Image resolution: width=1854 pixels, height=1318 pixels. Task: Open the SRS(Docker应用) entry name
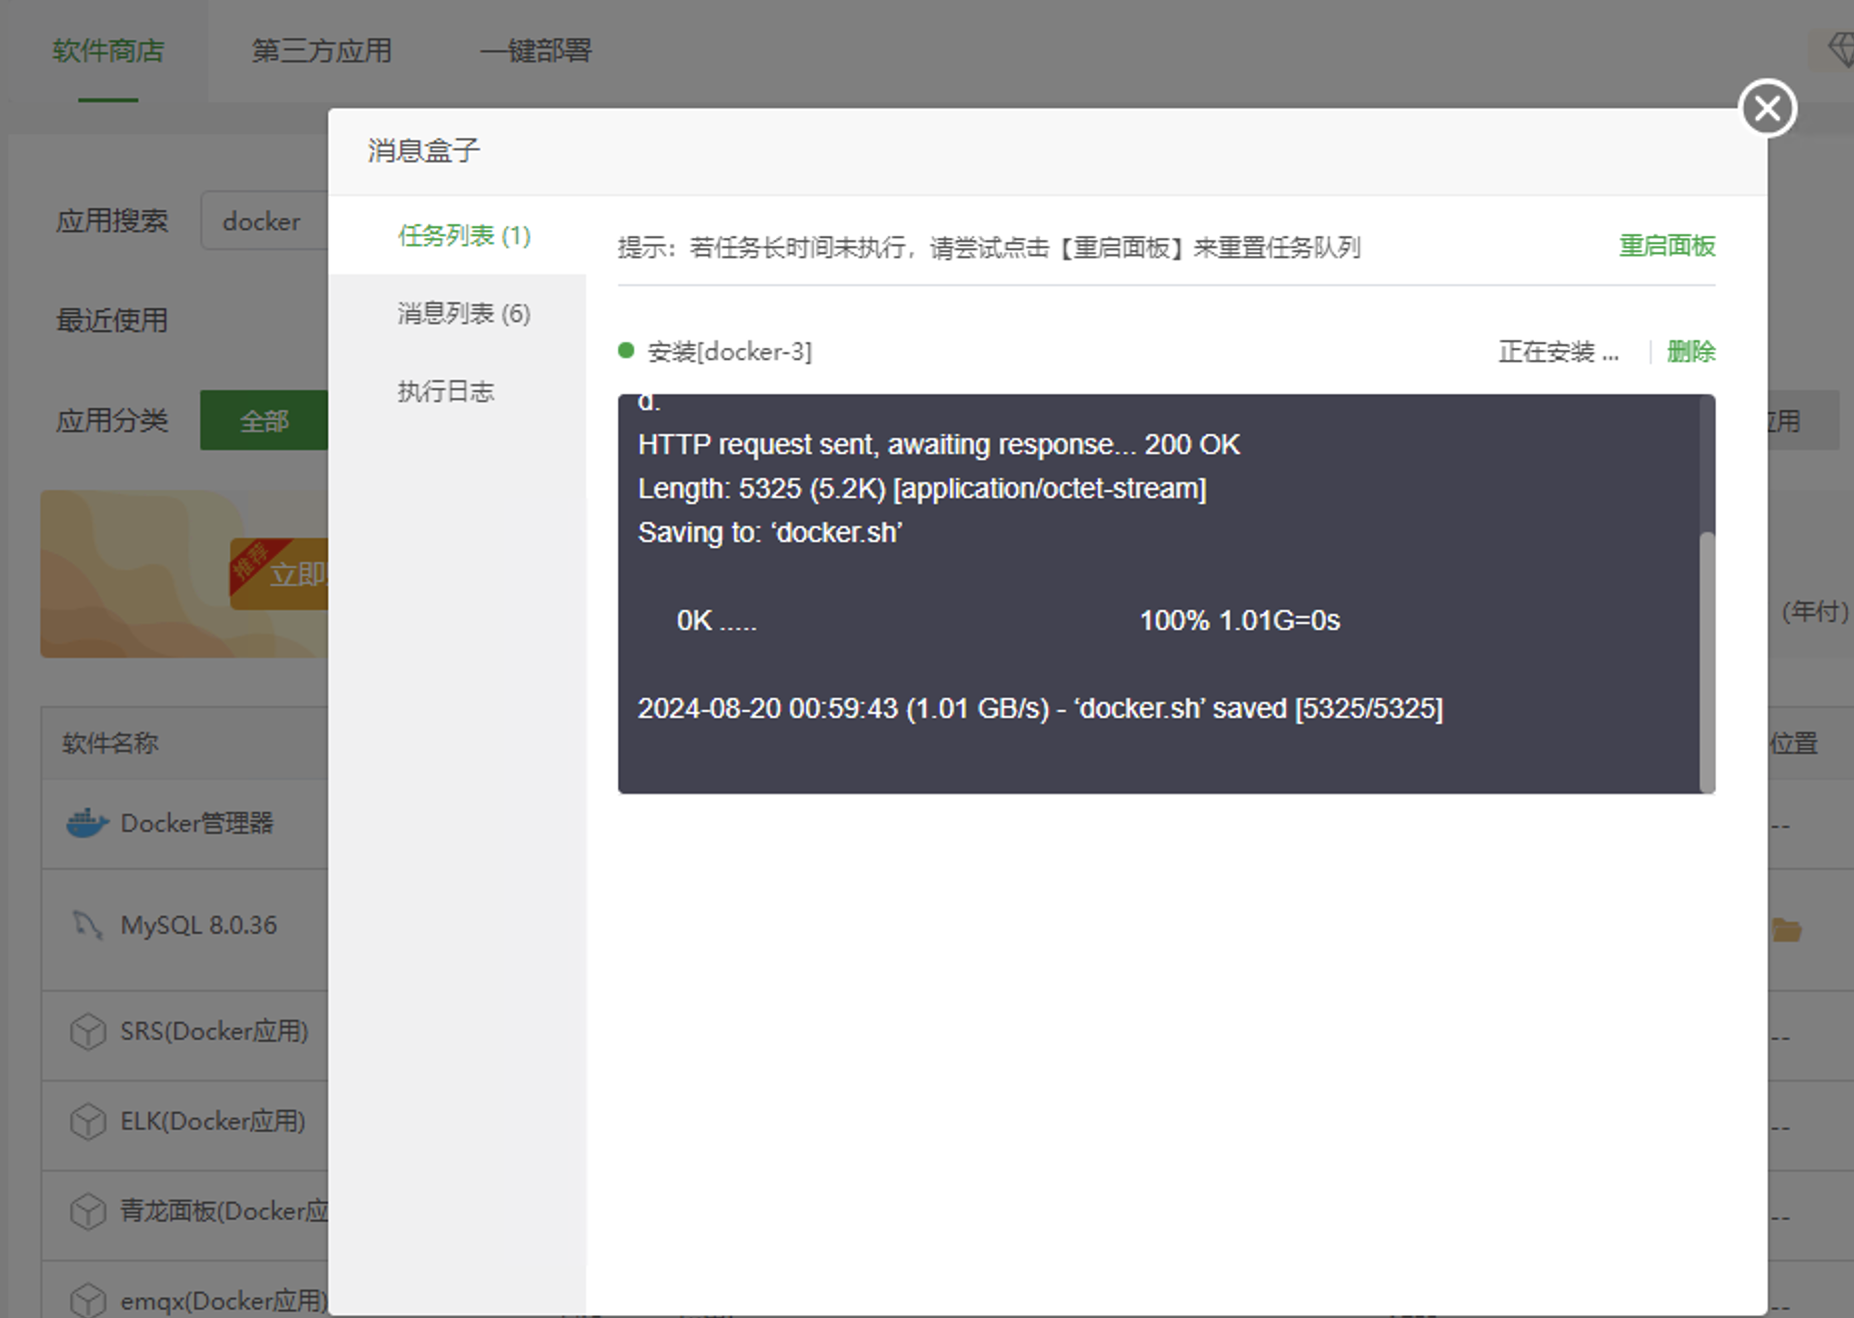pyautogui.click(x=214, y=1031)
